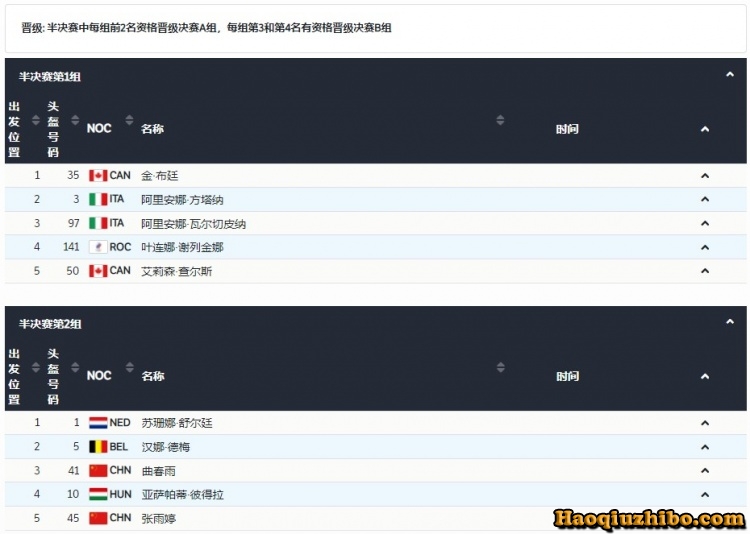This screenshot has height=534, width=750.
Task: Expand row details for 艾莉森·查尔斯
Action: tap(705, 271)
